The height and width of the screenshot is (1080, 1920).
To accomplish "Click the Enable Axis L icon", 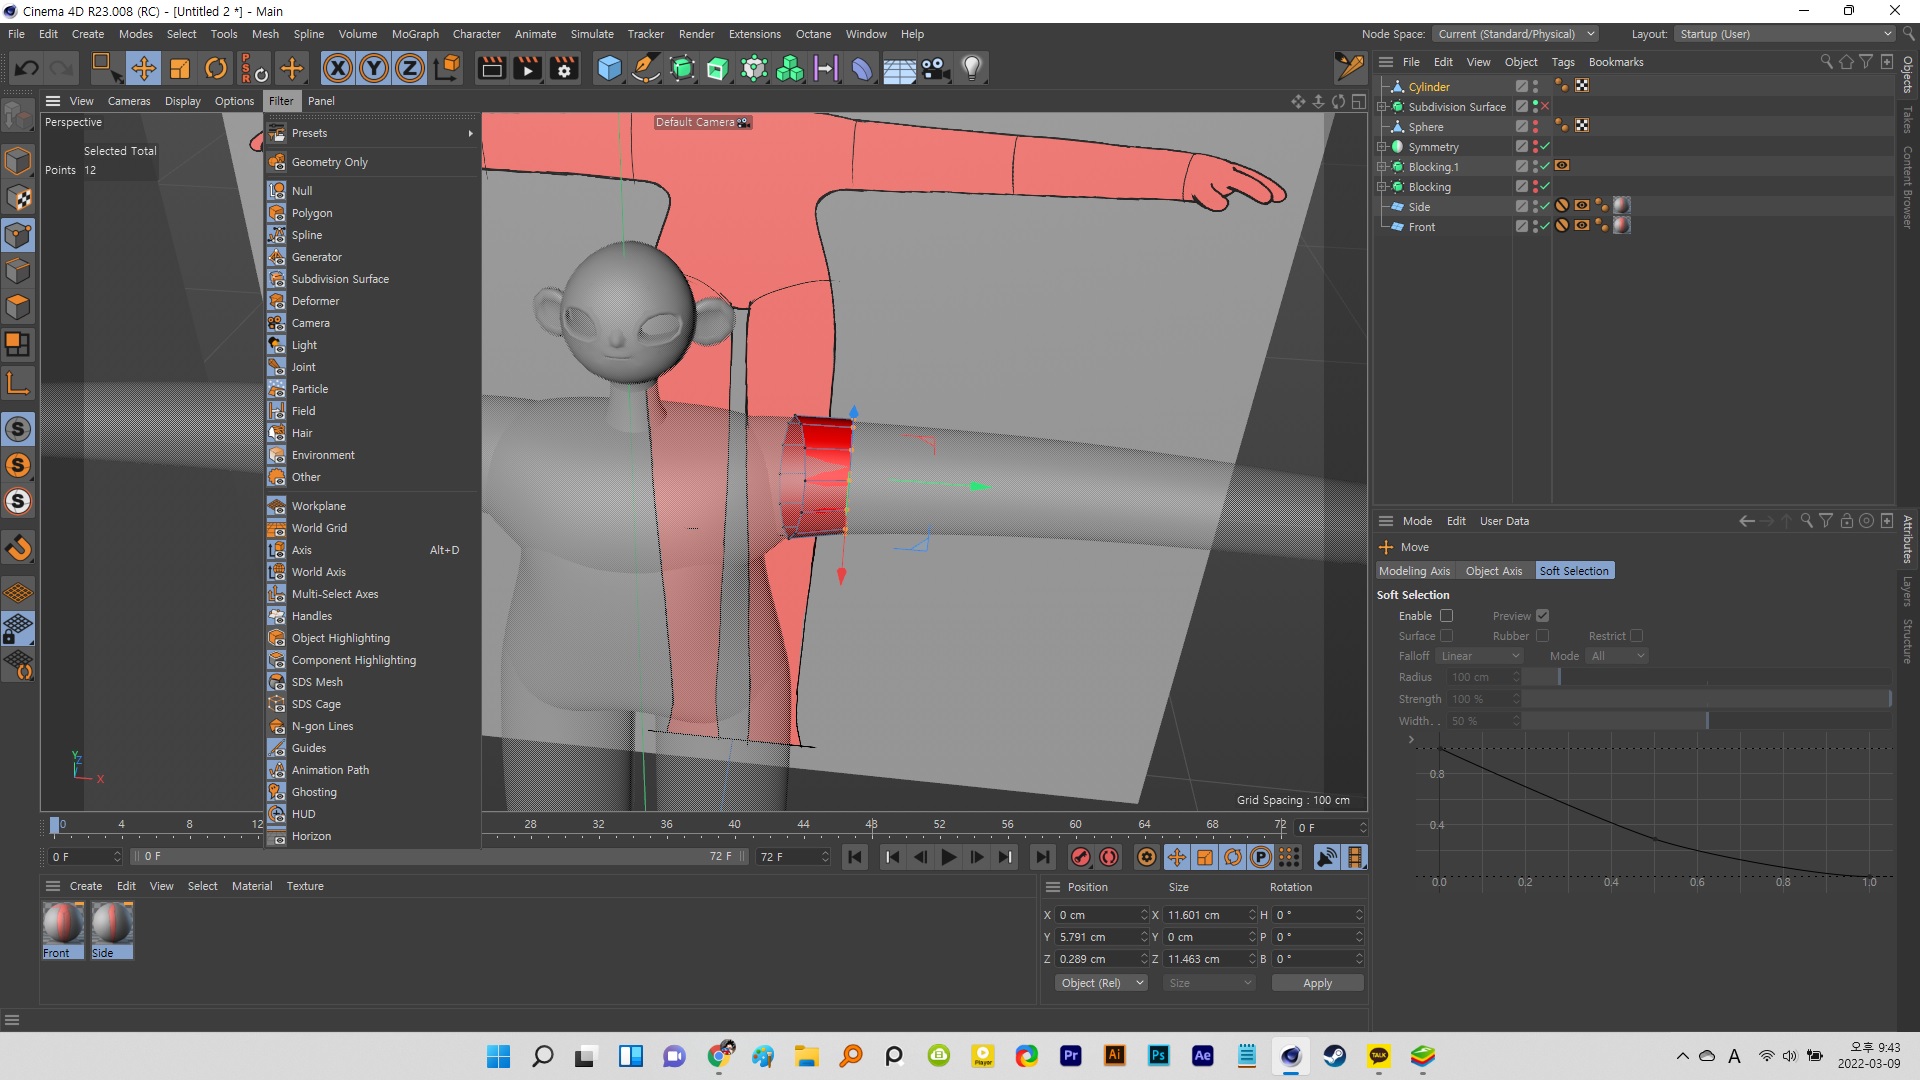I will point(18,383).
